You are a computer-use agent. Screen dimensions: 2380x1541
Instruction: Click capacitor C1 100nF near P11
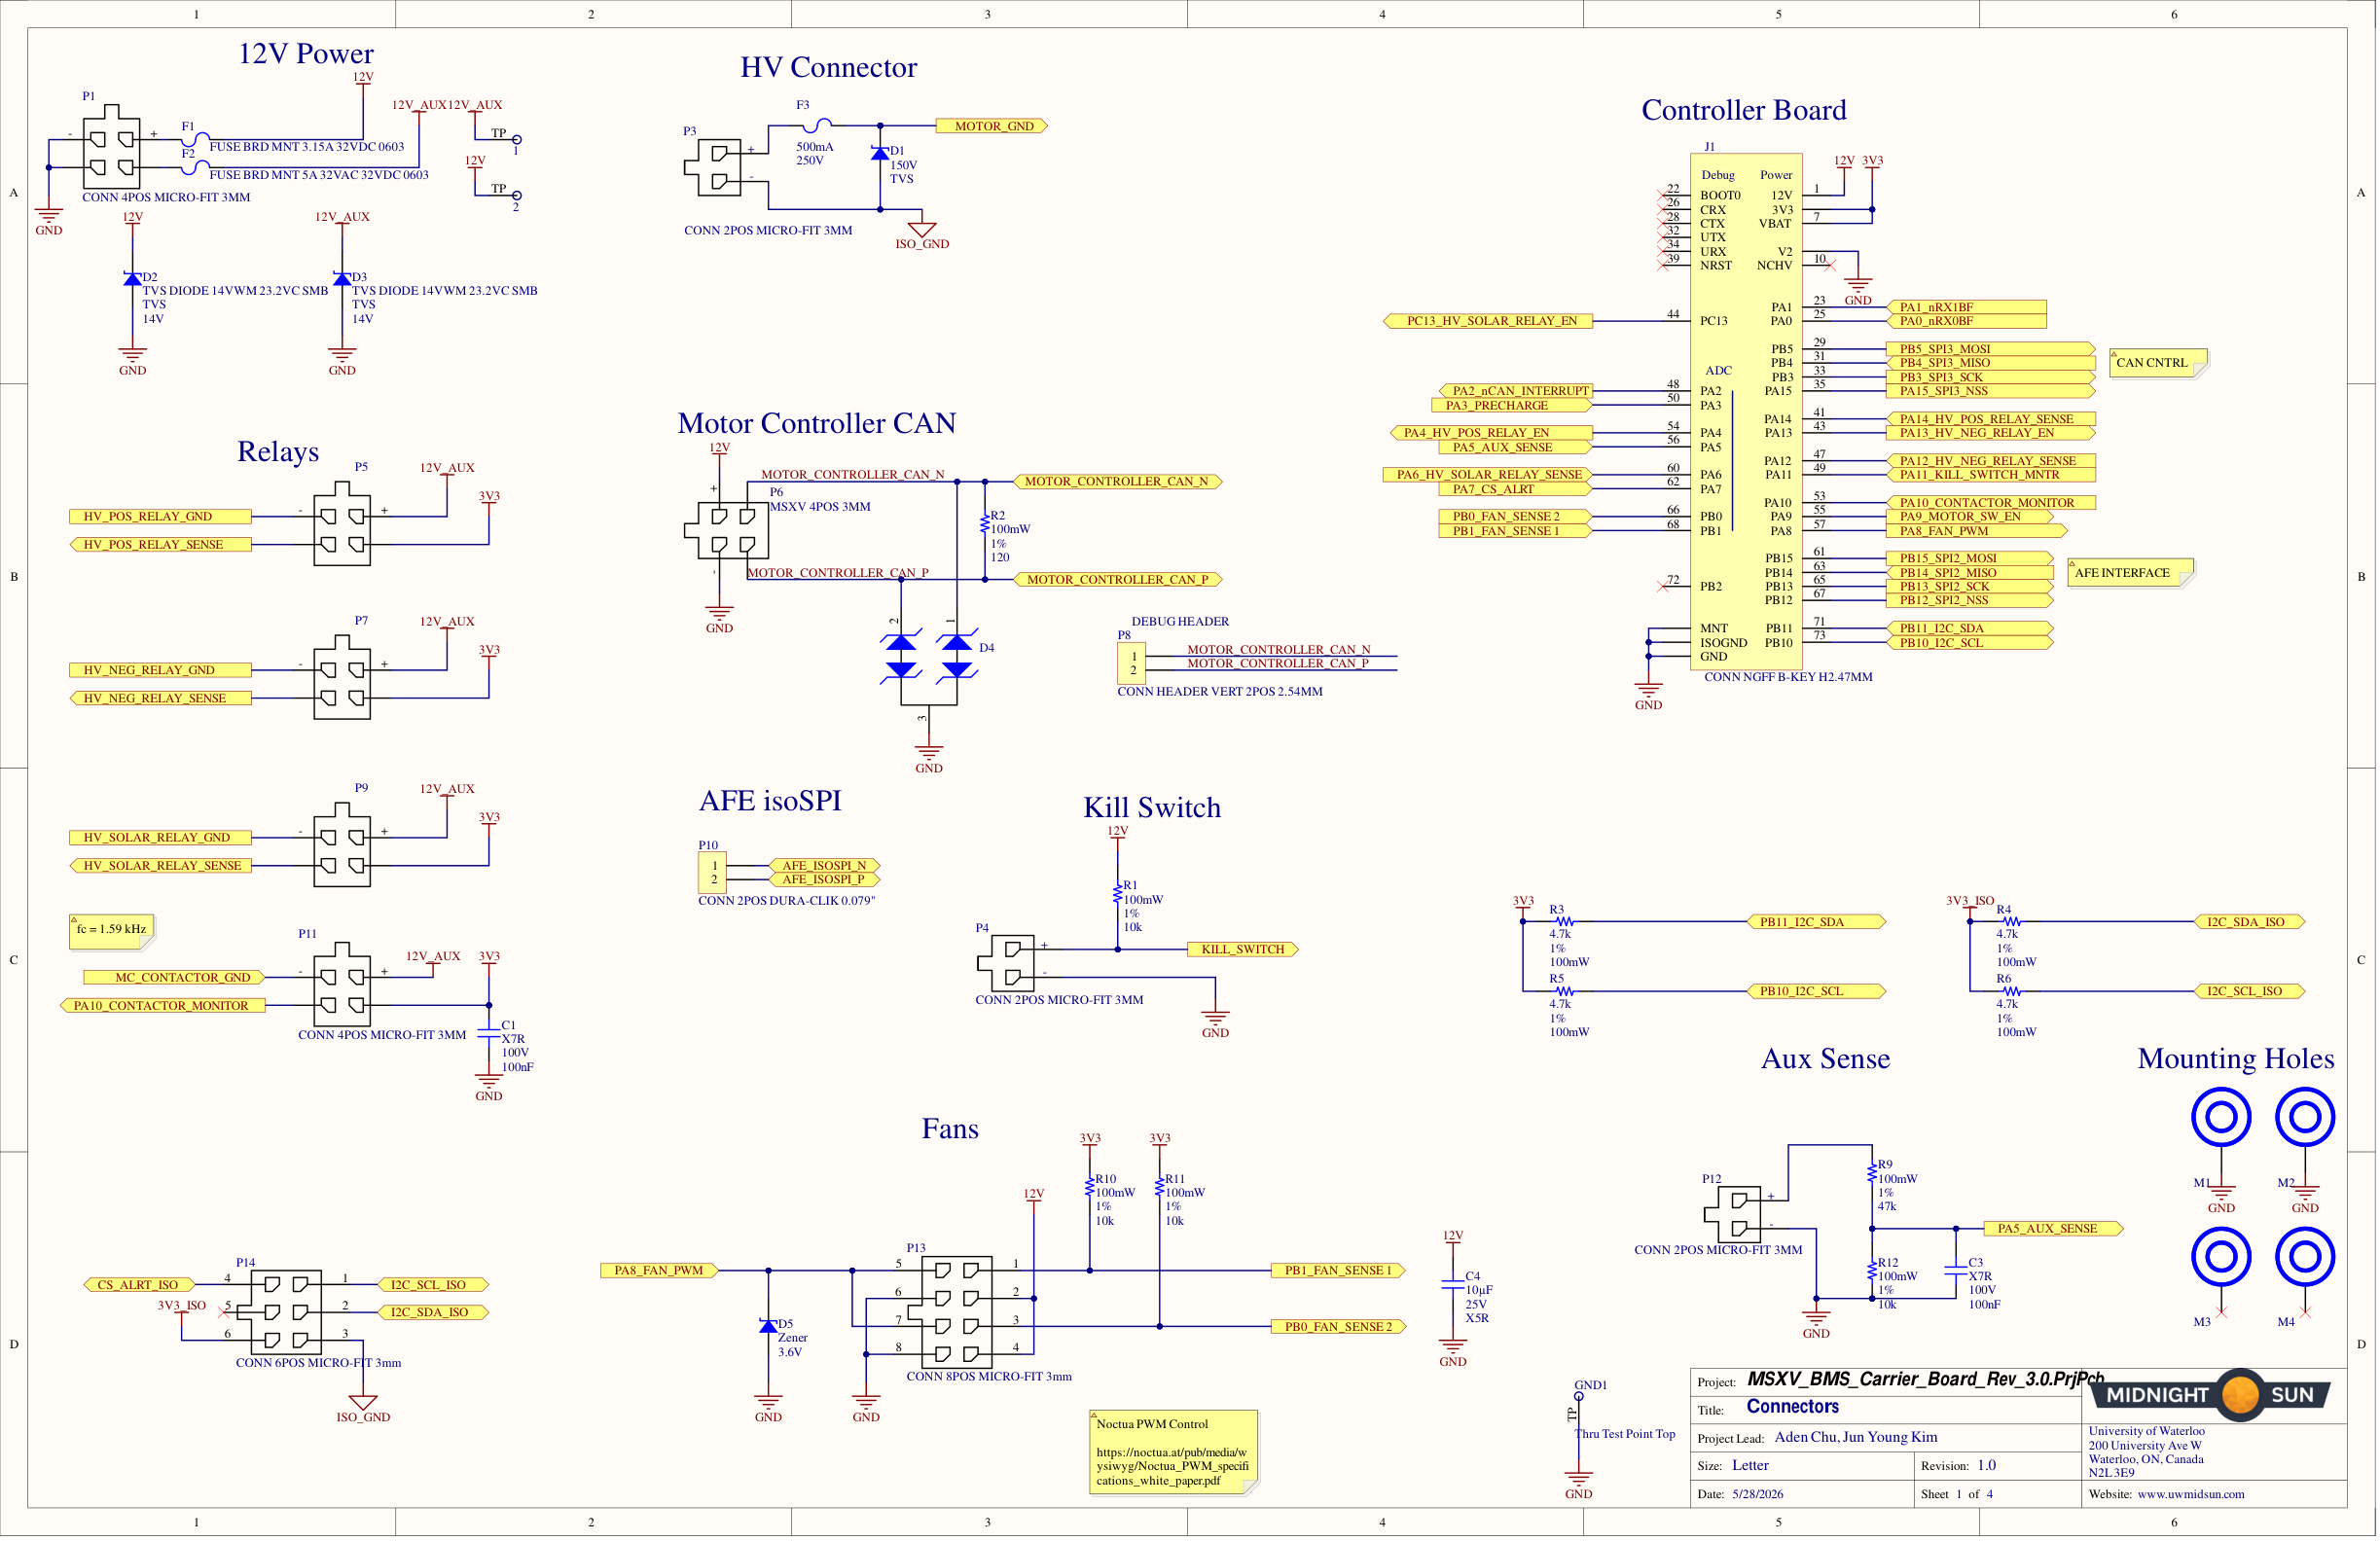click(x=489, y=1033)
